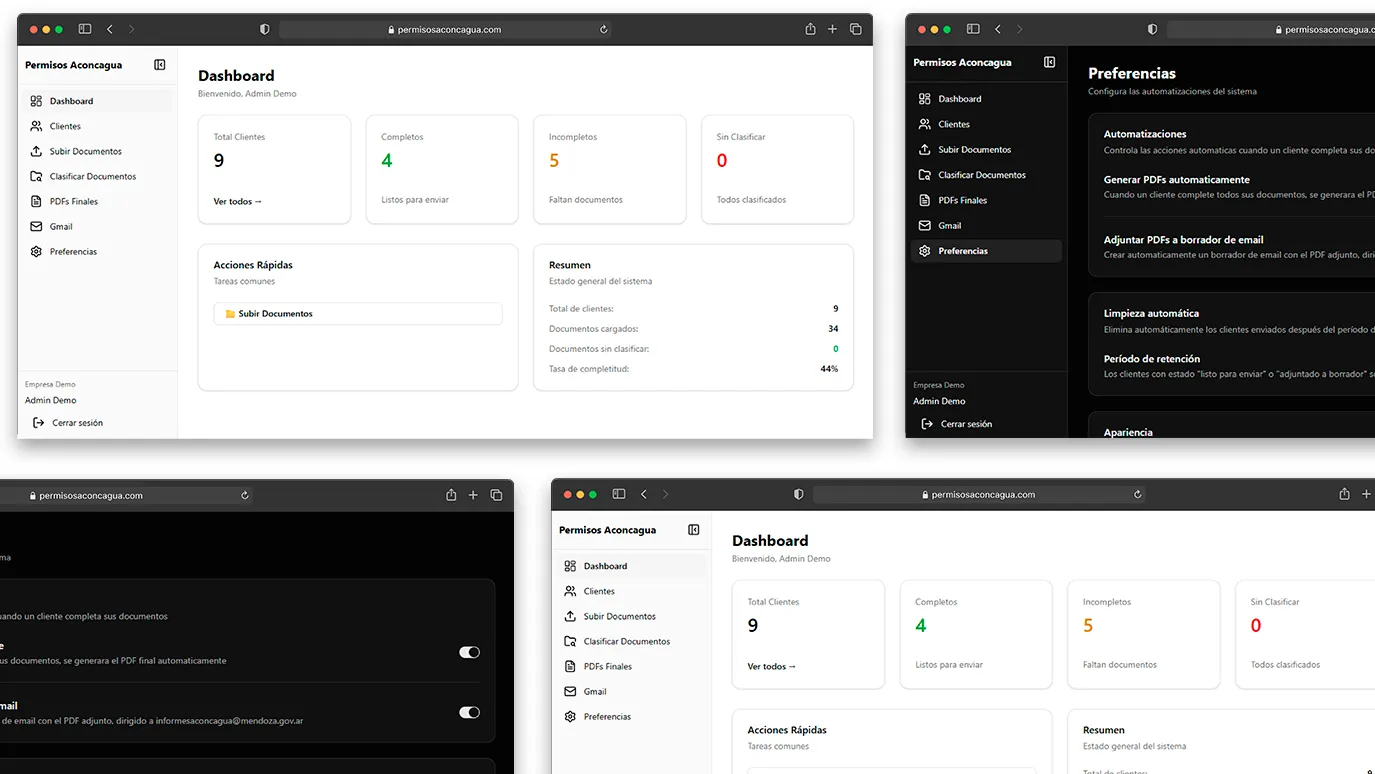Reload the page in the toggle-switches window
Viewport: 1375px width, 774px height.
[x=245, y=495]
